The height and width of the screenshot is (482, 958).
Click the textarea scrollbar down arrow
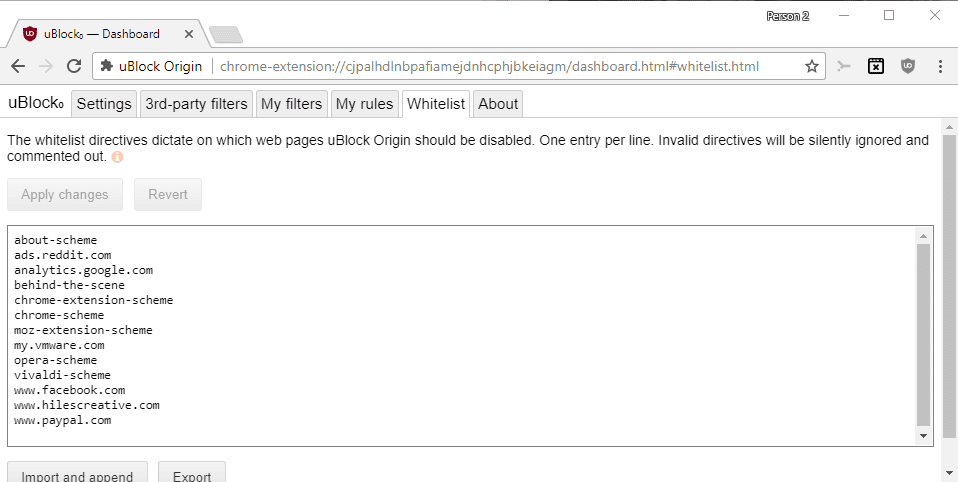pos(923,436)
